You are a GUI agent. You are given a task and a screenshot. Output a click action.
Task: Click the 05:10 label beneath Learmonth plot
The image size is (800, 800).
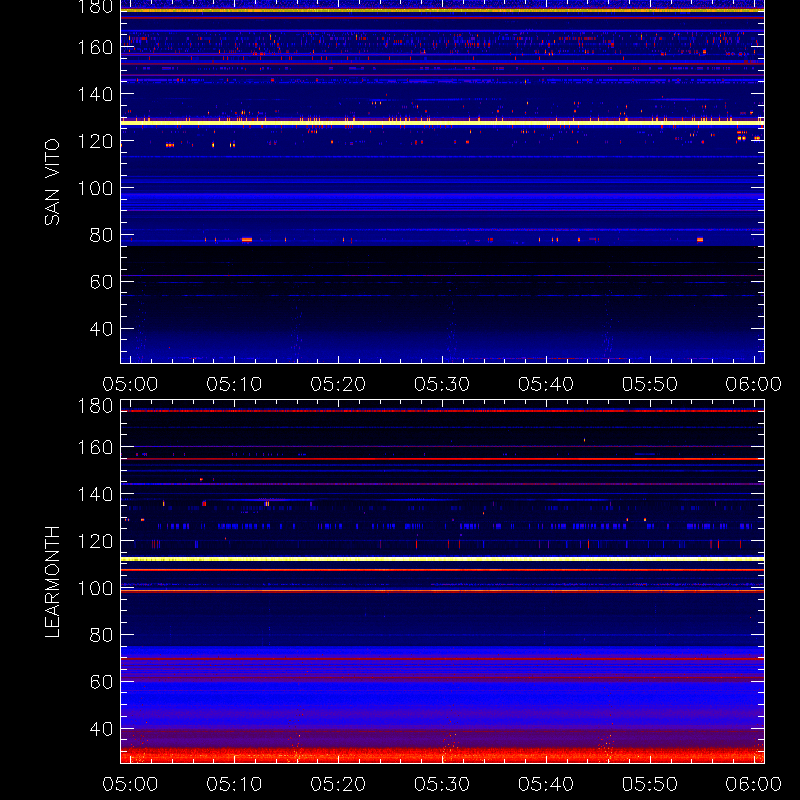click(x=234, y=784)
